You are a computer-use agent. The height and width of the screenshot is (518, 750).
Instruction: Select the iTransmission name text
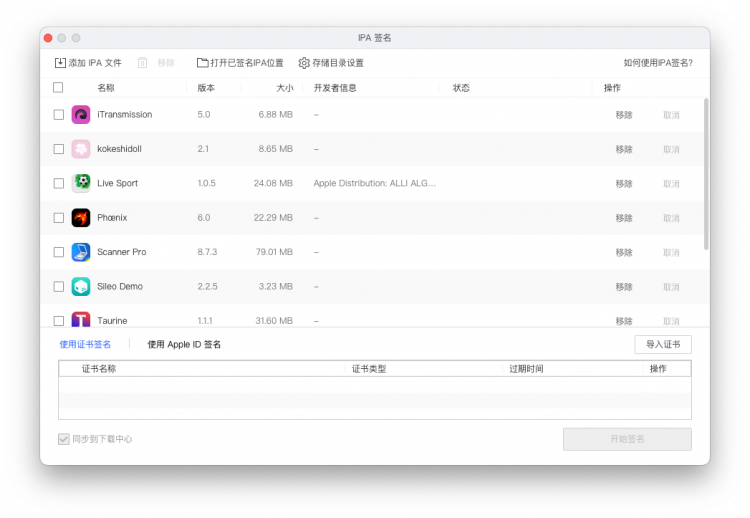pyautogui.click(x=124, y=114)
